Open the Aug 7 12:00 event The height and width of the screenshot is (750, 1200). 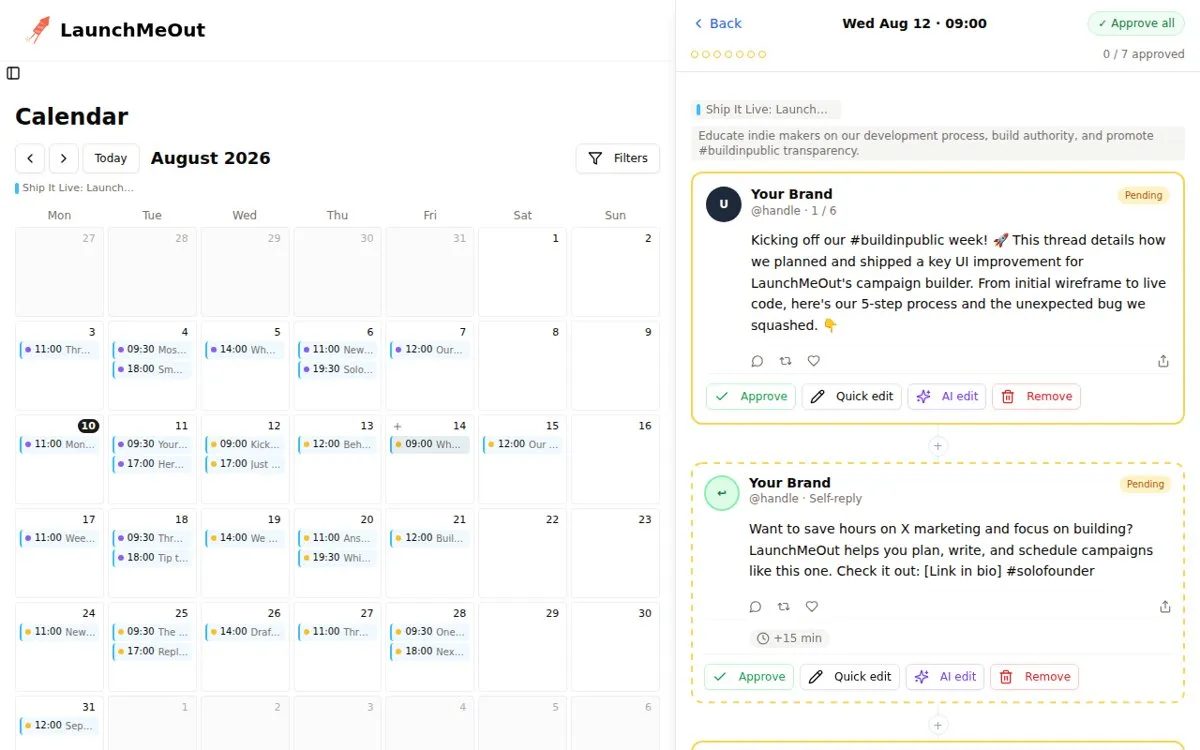[x=430, y=350]
